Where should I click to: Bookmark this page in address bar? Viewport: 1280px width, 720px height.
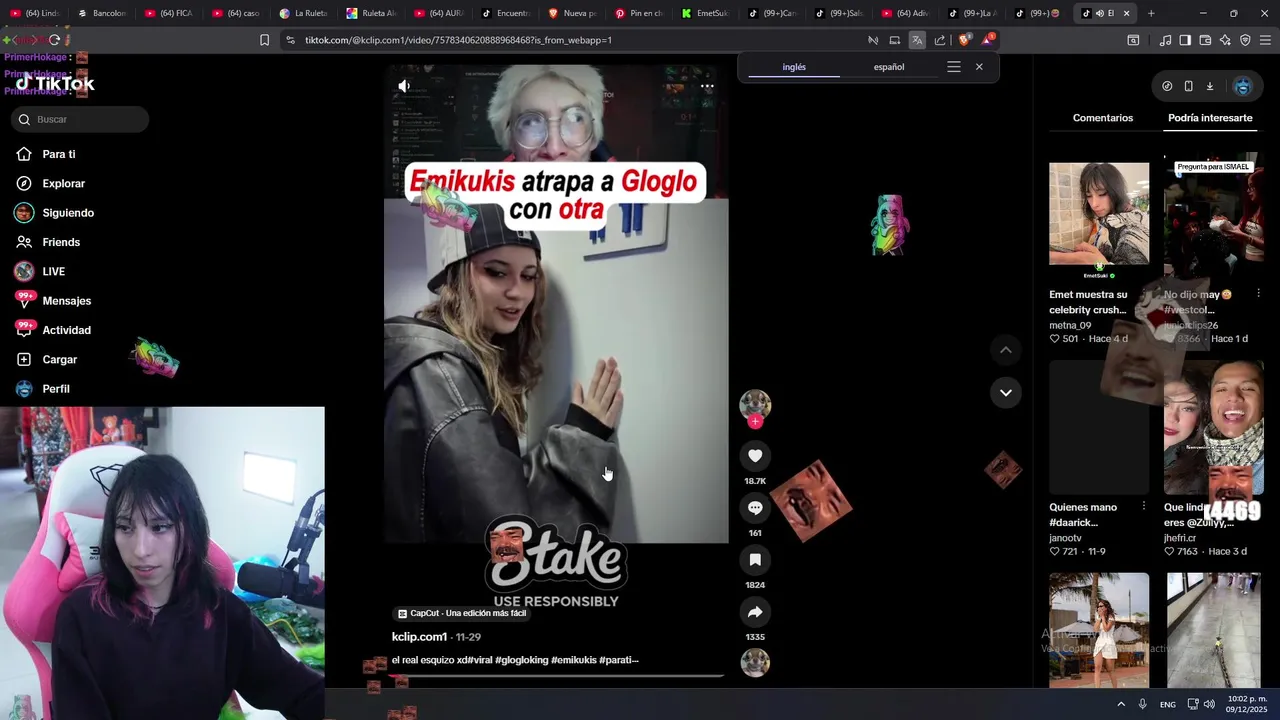point(264,40)
